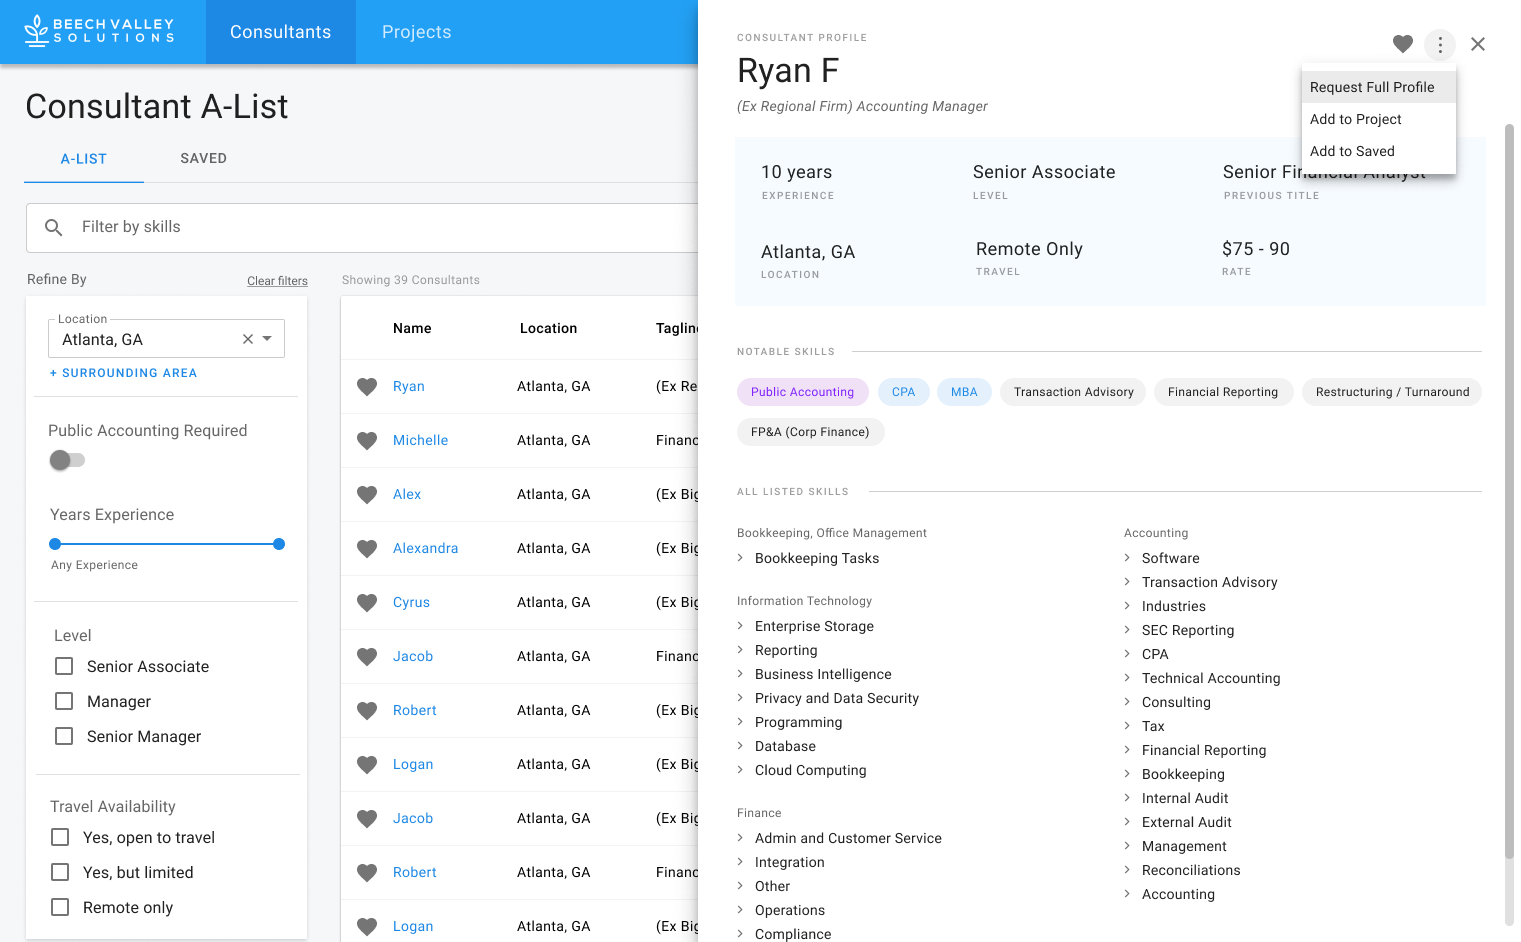Click the search magnifier in the skills filter
The height and width of the screenshot is (942, 1521).
point(53,227)
